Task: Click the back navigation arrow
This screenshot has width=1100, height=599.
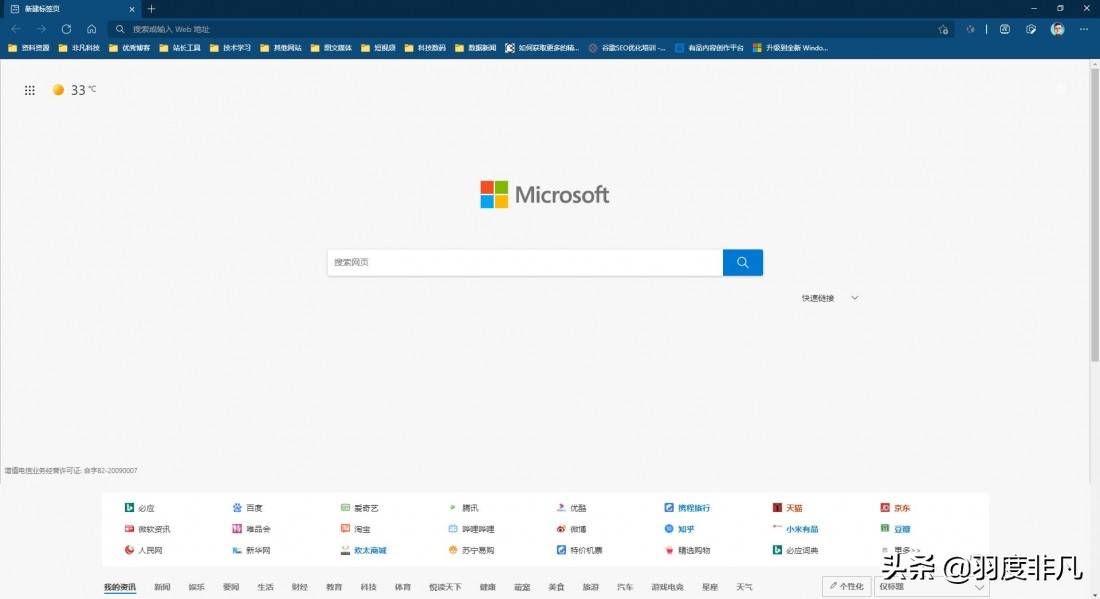Action: (x=15, y=29)
